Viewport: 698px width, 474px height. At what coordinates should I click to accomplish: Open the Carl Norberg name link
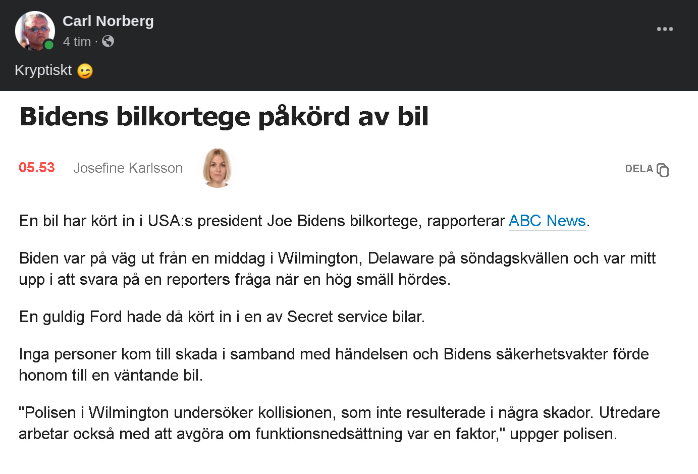coord(108,21)
